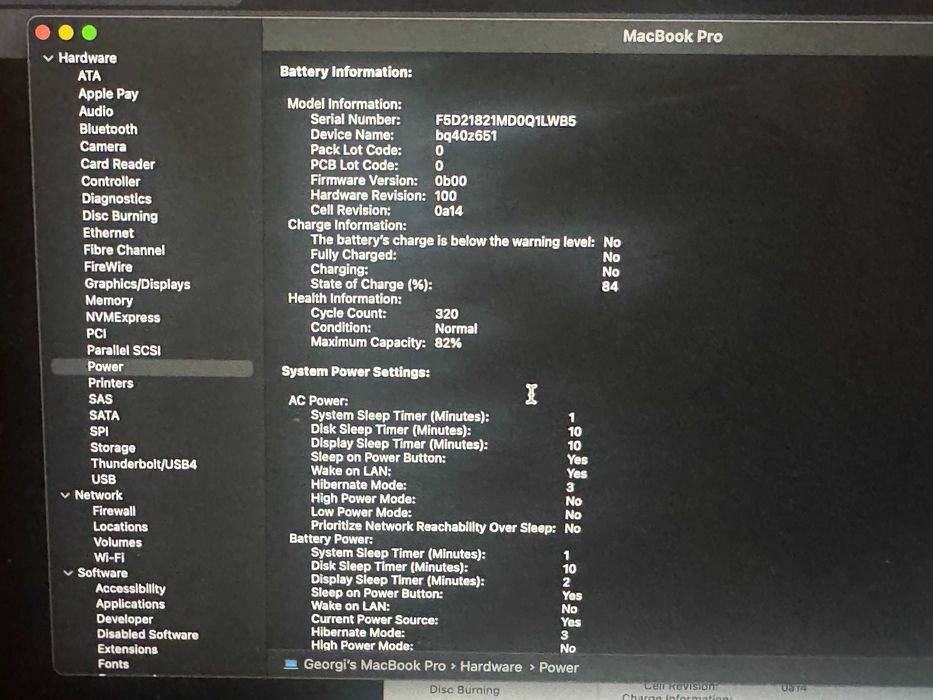Open Extensions under Software
933x700 pixels.
(x=128, y=649)
